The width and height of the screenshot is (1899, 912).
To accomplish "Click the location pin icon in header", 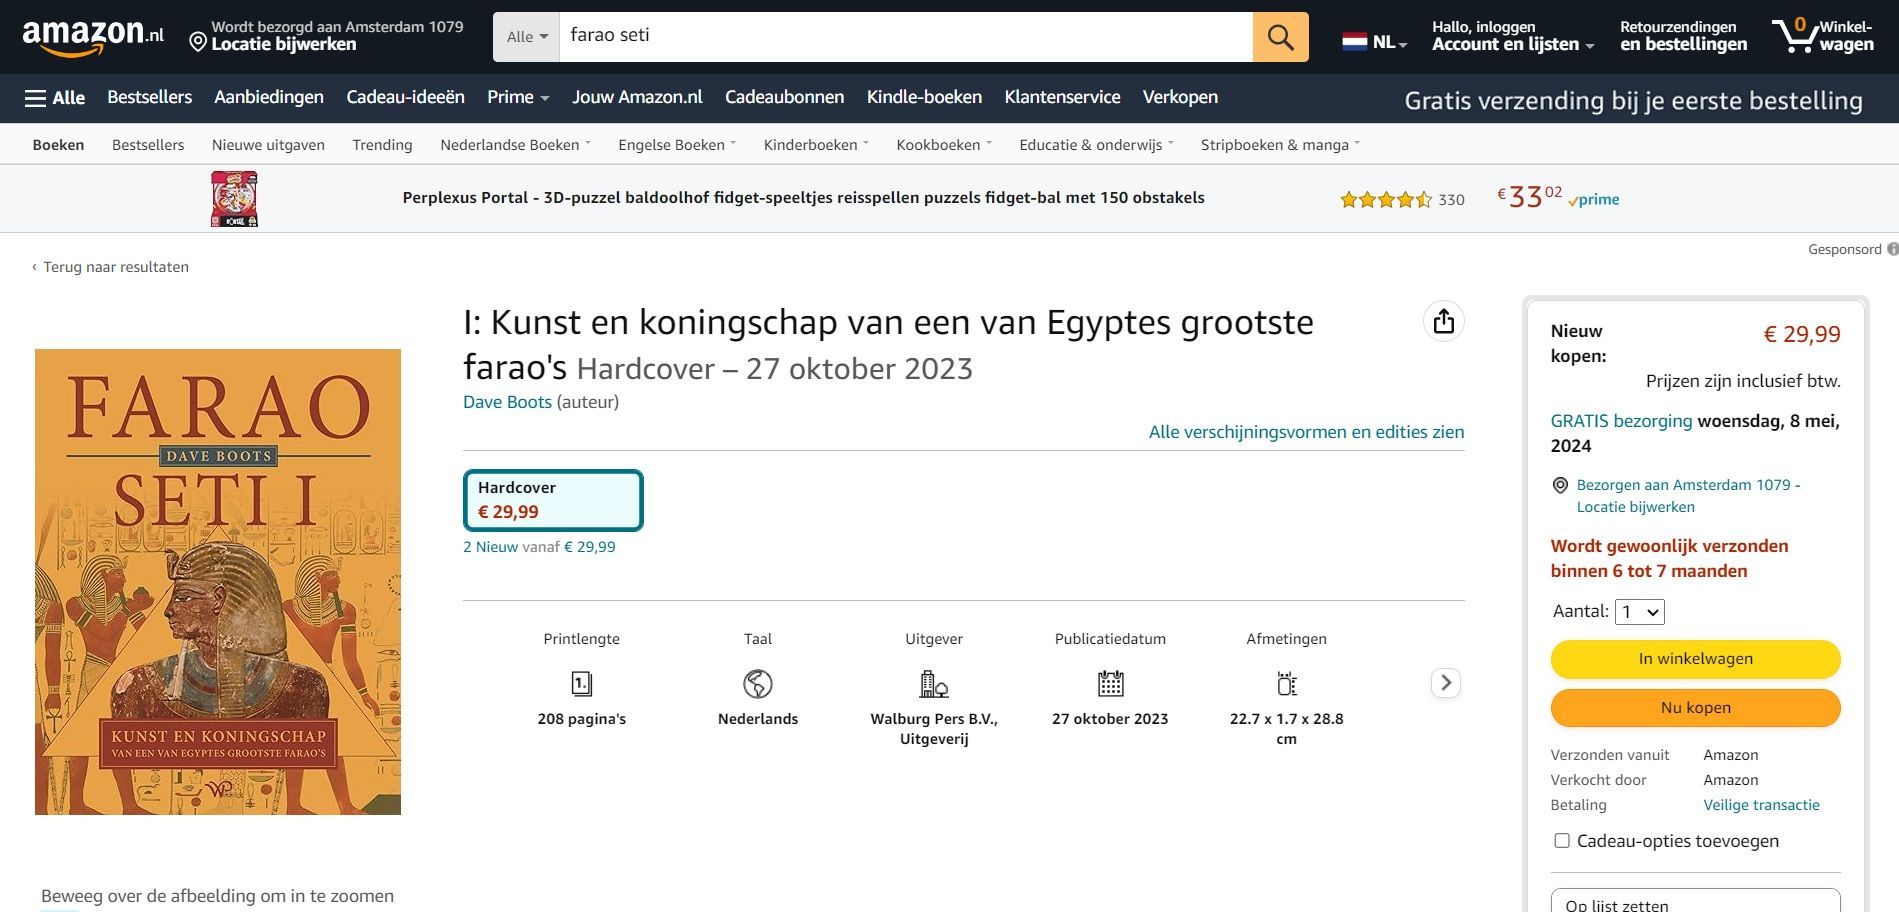I will [x=198, y=42].
